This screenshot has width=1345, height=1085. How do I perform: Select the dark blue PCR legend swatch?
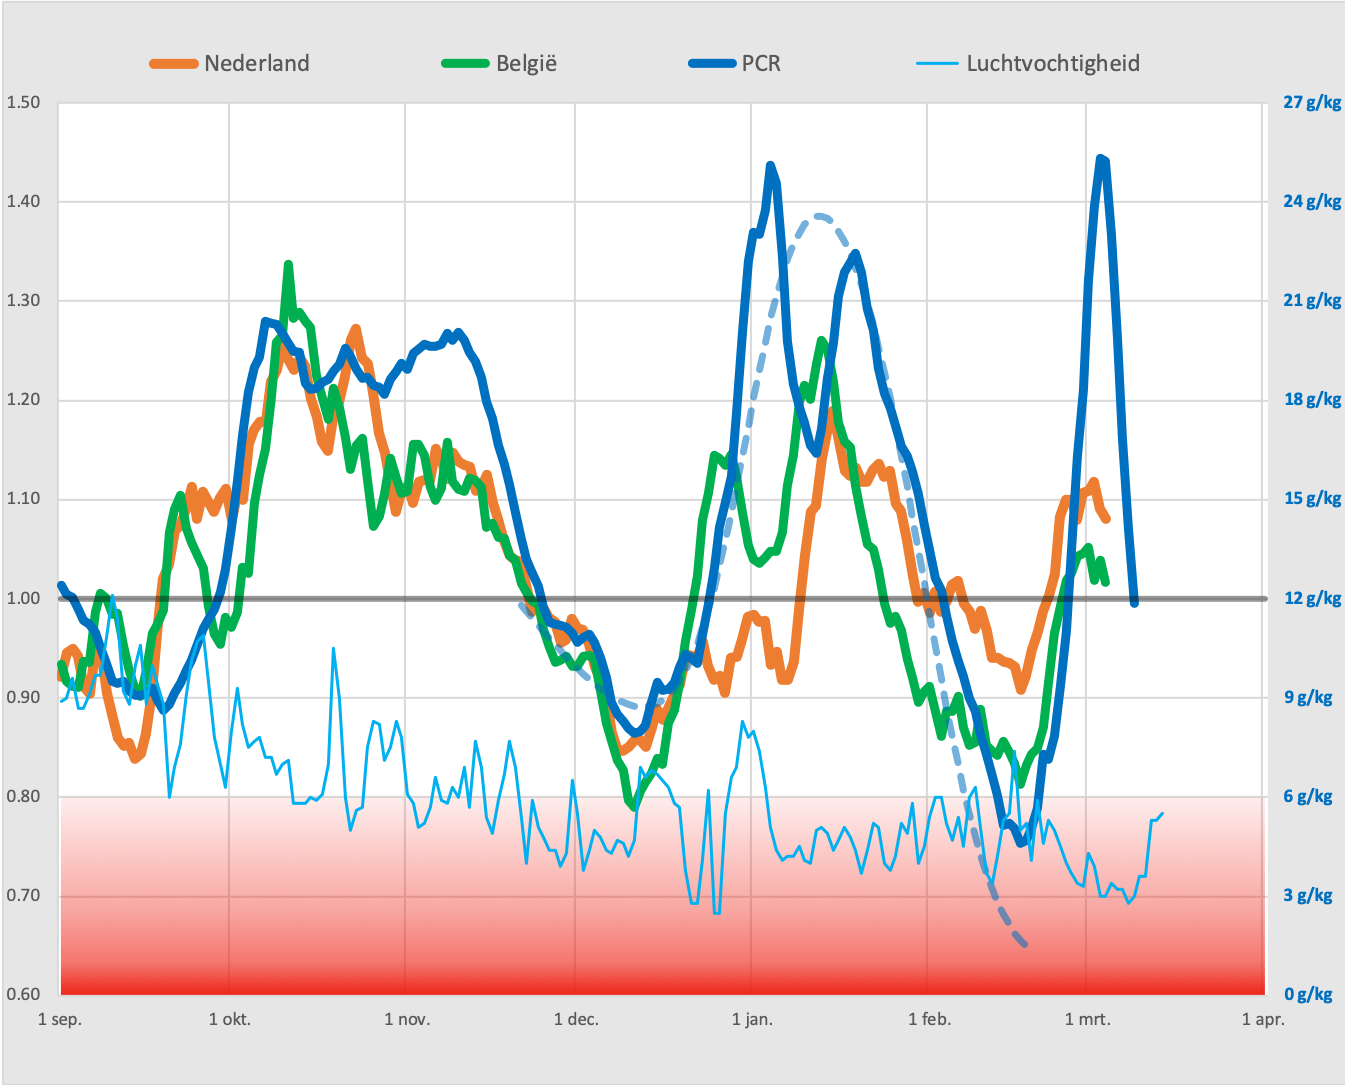[x=712, y=64]
